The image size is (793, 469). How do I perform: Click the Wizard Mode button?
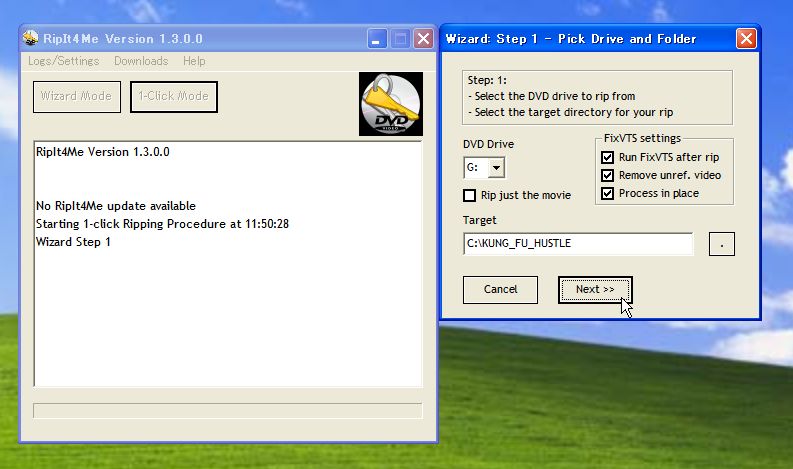click(77, 97)
